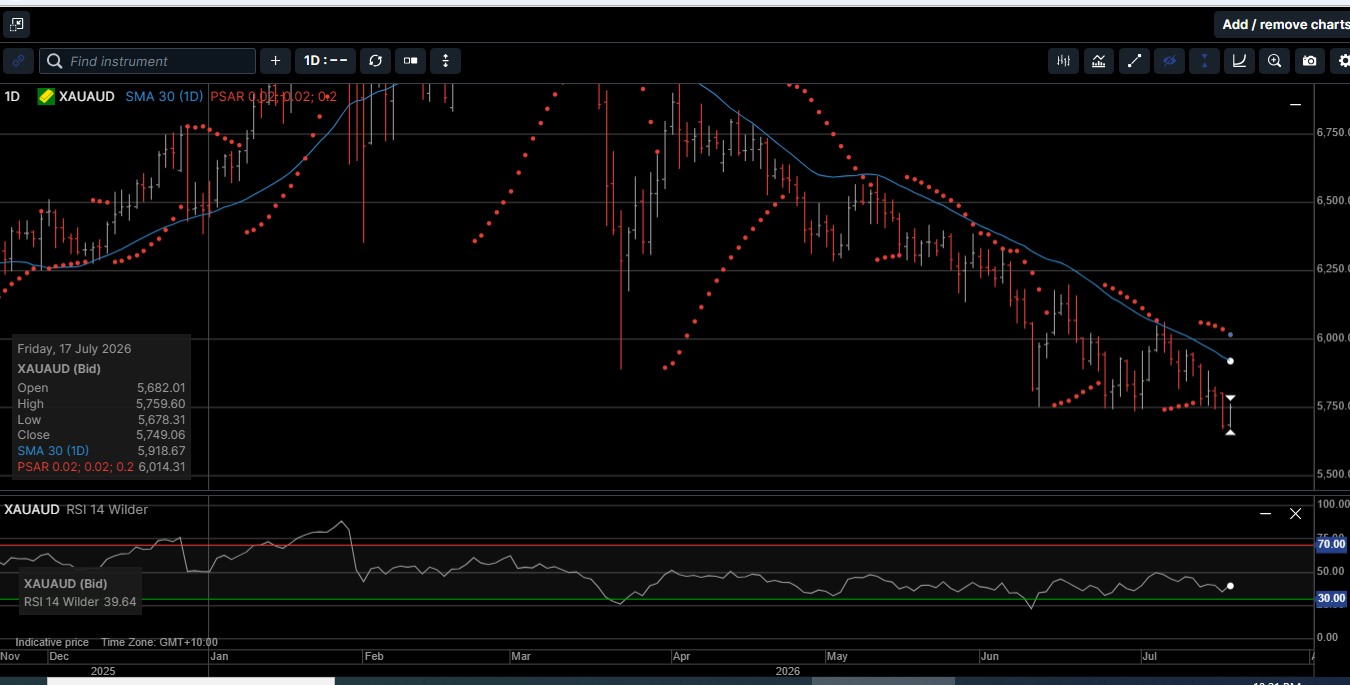
Task: Click RSI 14 Wilder 39.64 tooltip value
Action: (x=80, y=602)
